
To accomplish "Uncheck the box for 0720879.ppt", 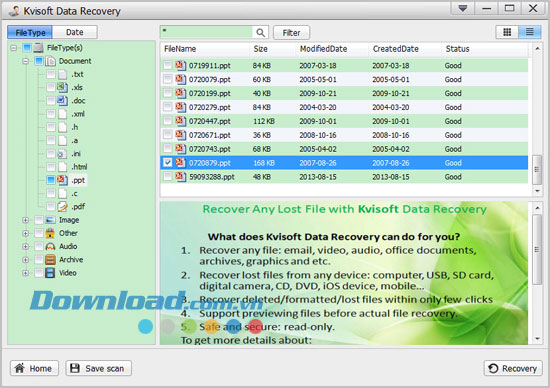I will point(168,162).
